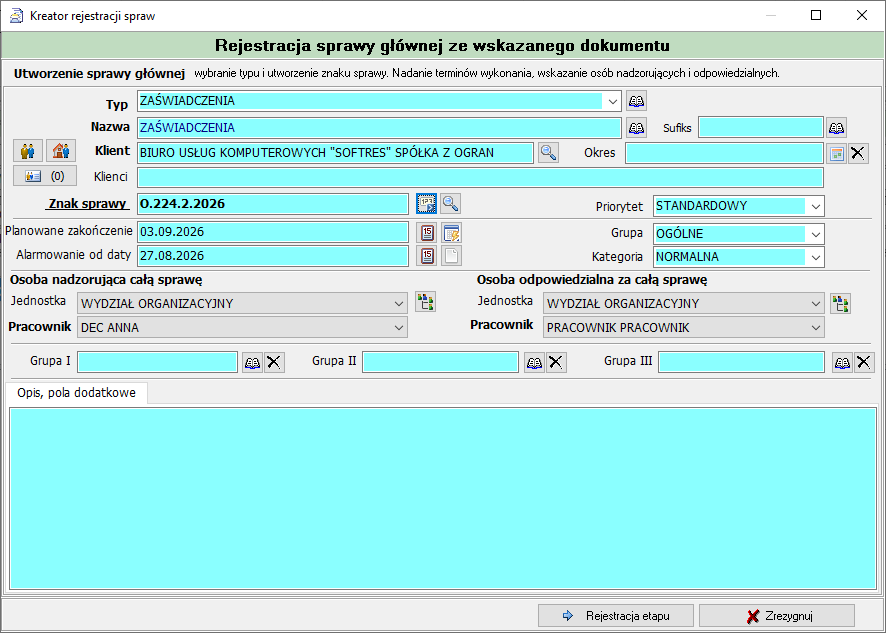The width and height of the screenshot is (886, 633).
Task: Click the Planowane zakończenie date field 03.09.2026
Action: tap(273, 232)
